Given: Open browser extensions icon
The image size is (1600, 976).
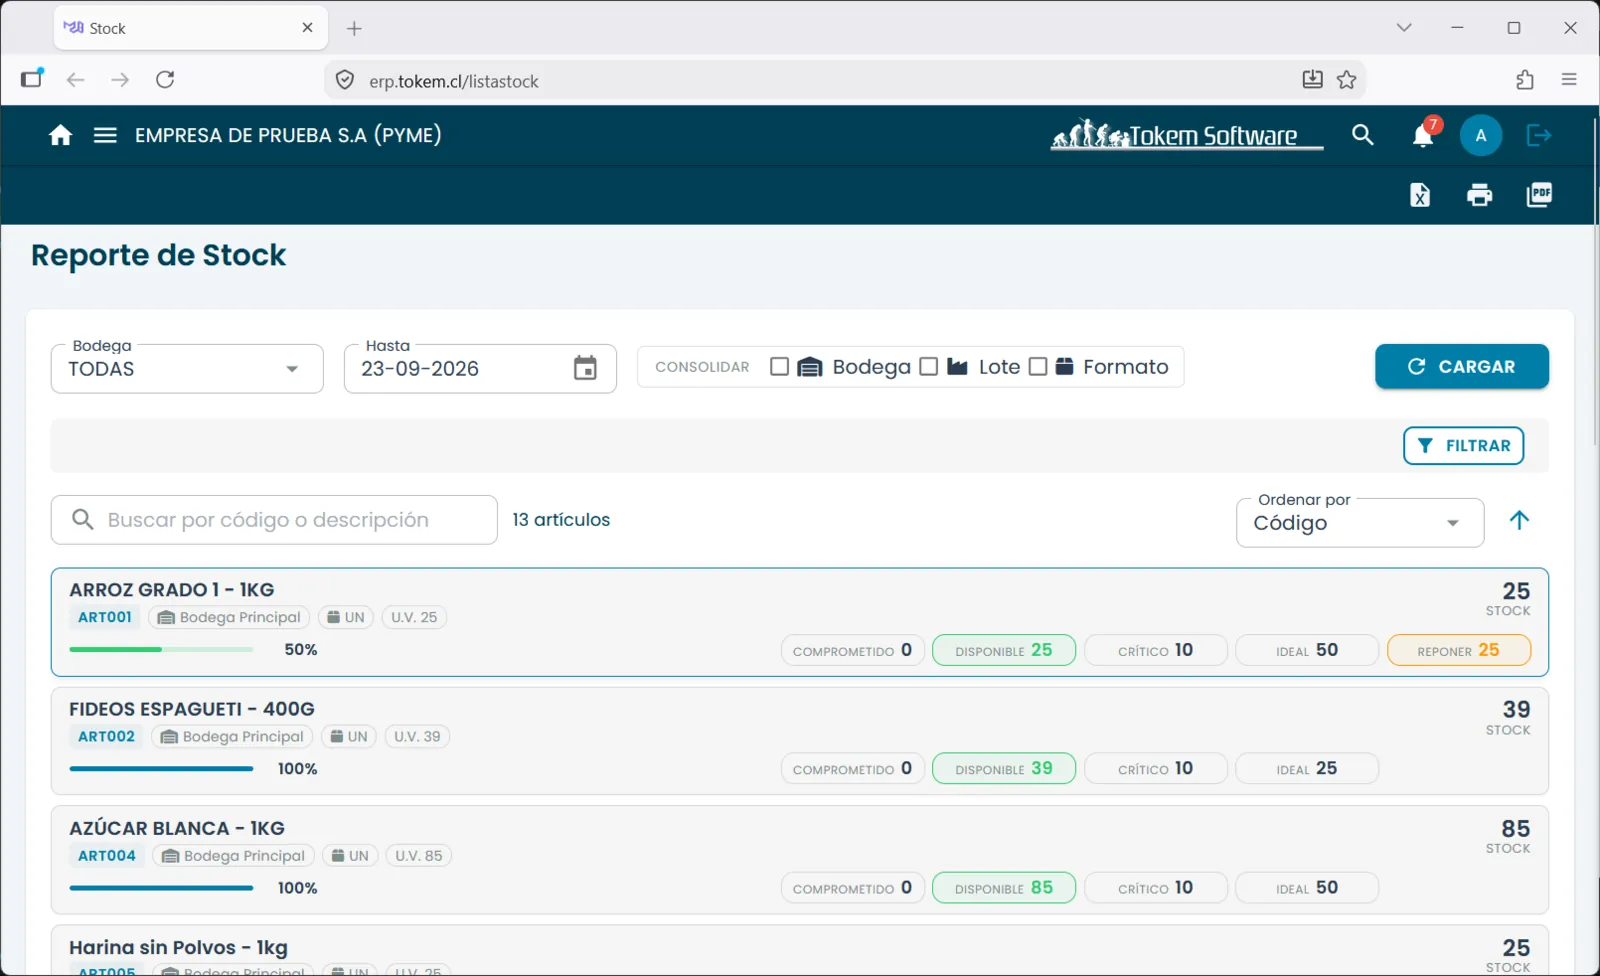Looking at the screenshot, I should (1525, 80).
